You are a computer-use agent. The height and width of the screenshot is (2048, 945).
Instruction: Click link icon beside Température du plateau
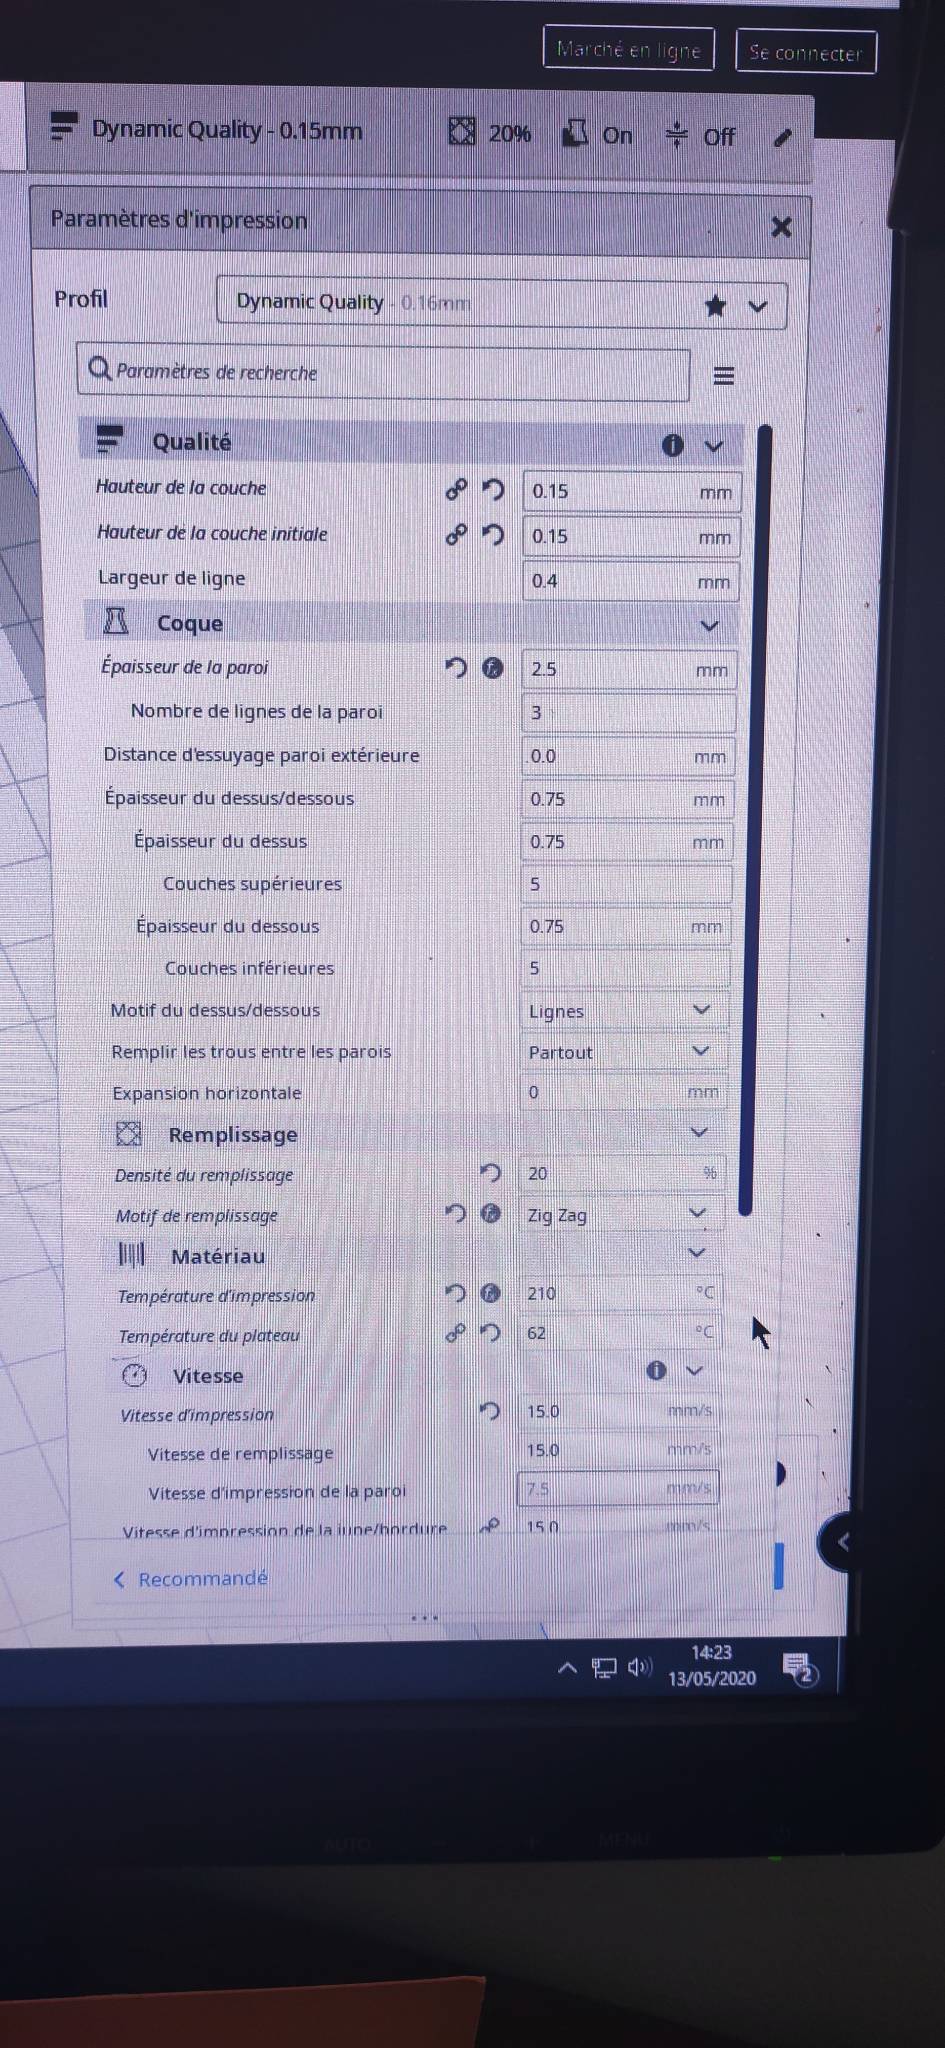click(455, 1332)
